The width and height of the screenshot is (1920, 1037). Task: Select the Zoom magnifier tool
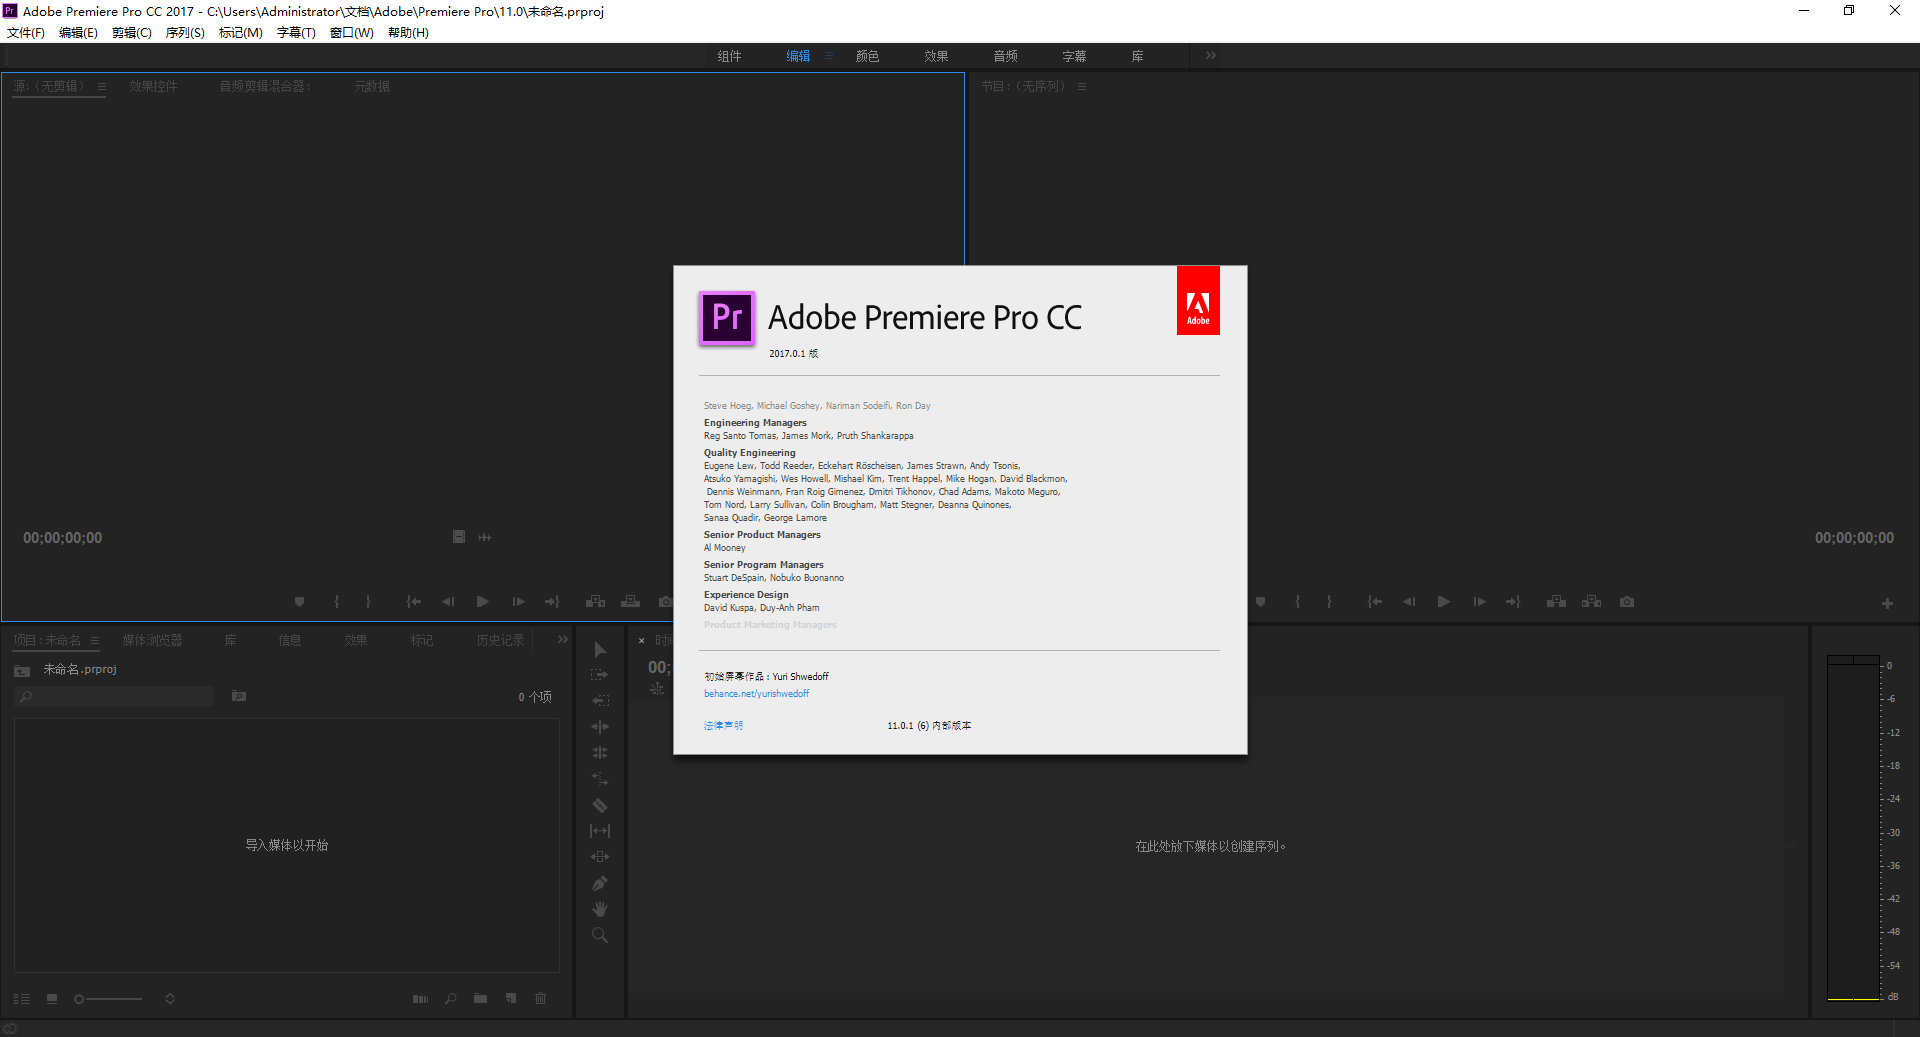[600, 936]
